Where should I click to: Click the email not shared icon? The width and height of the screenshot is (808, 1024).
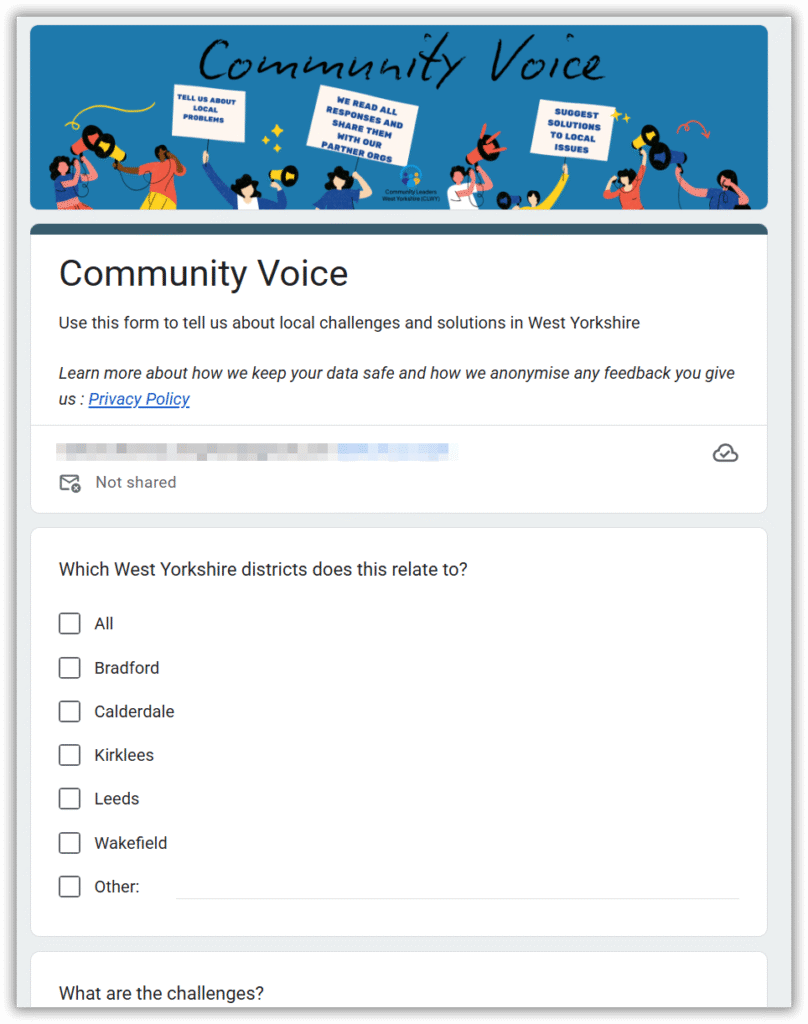pos(69,483)
